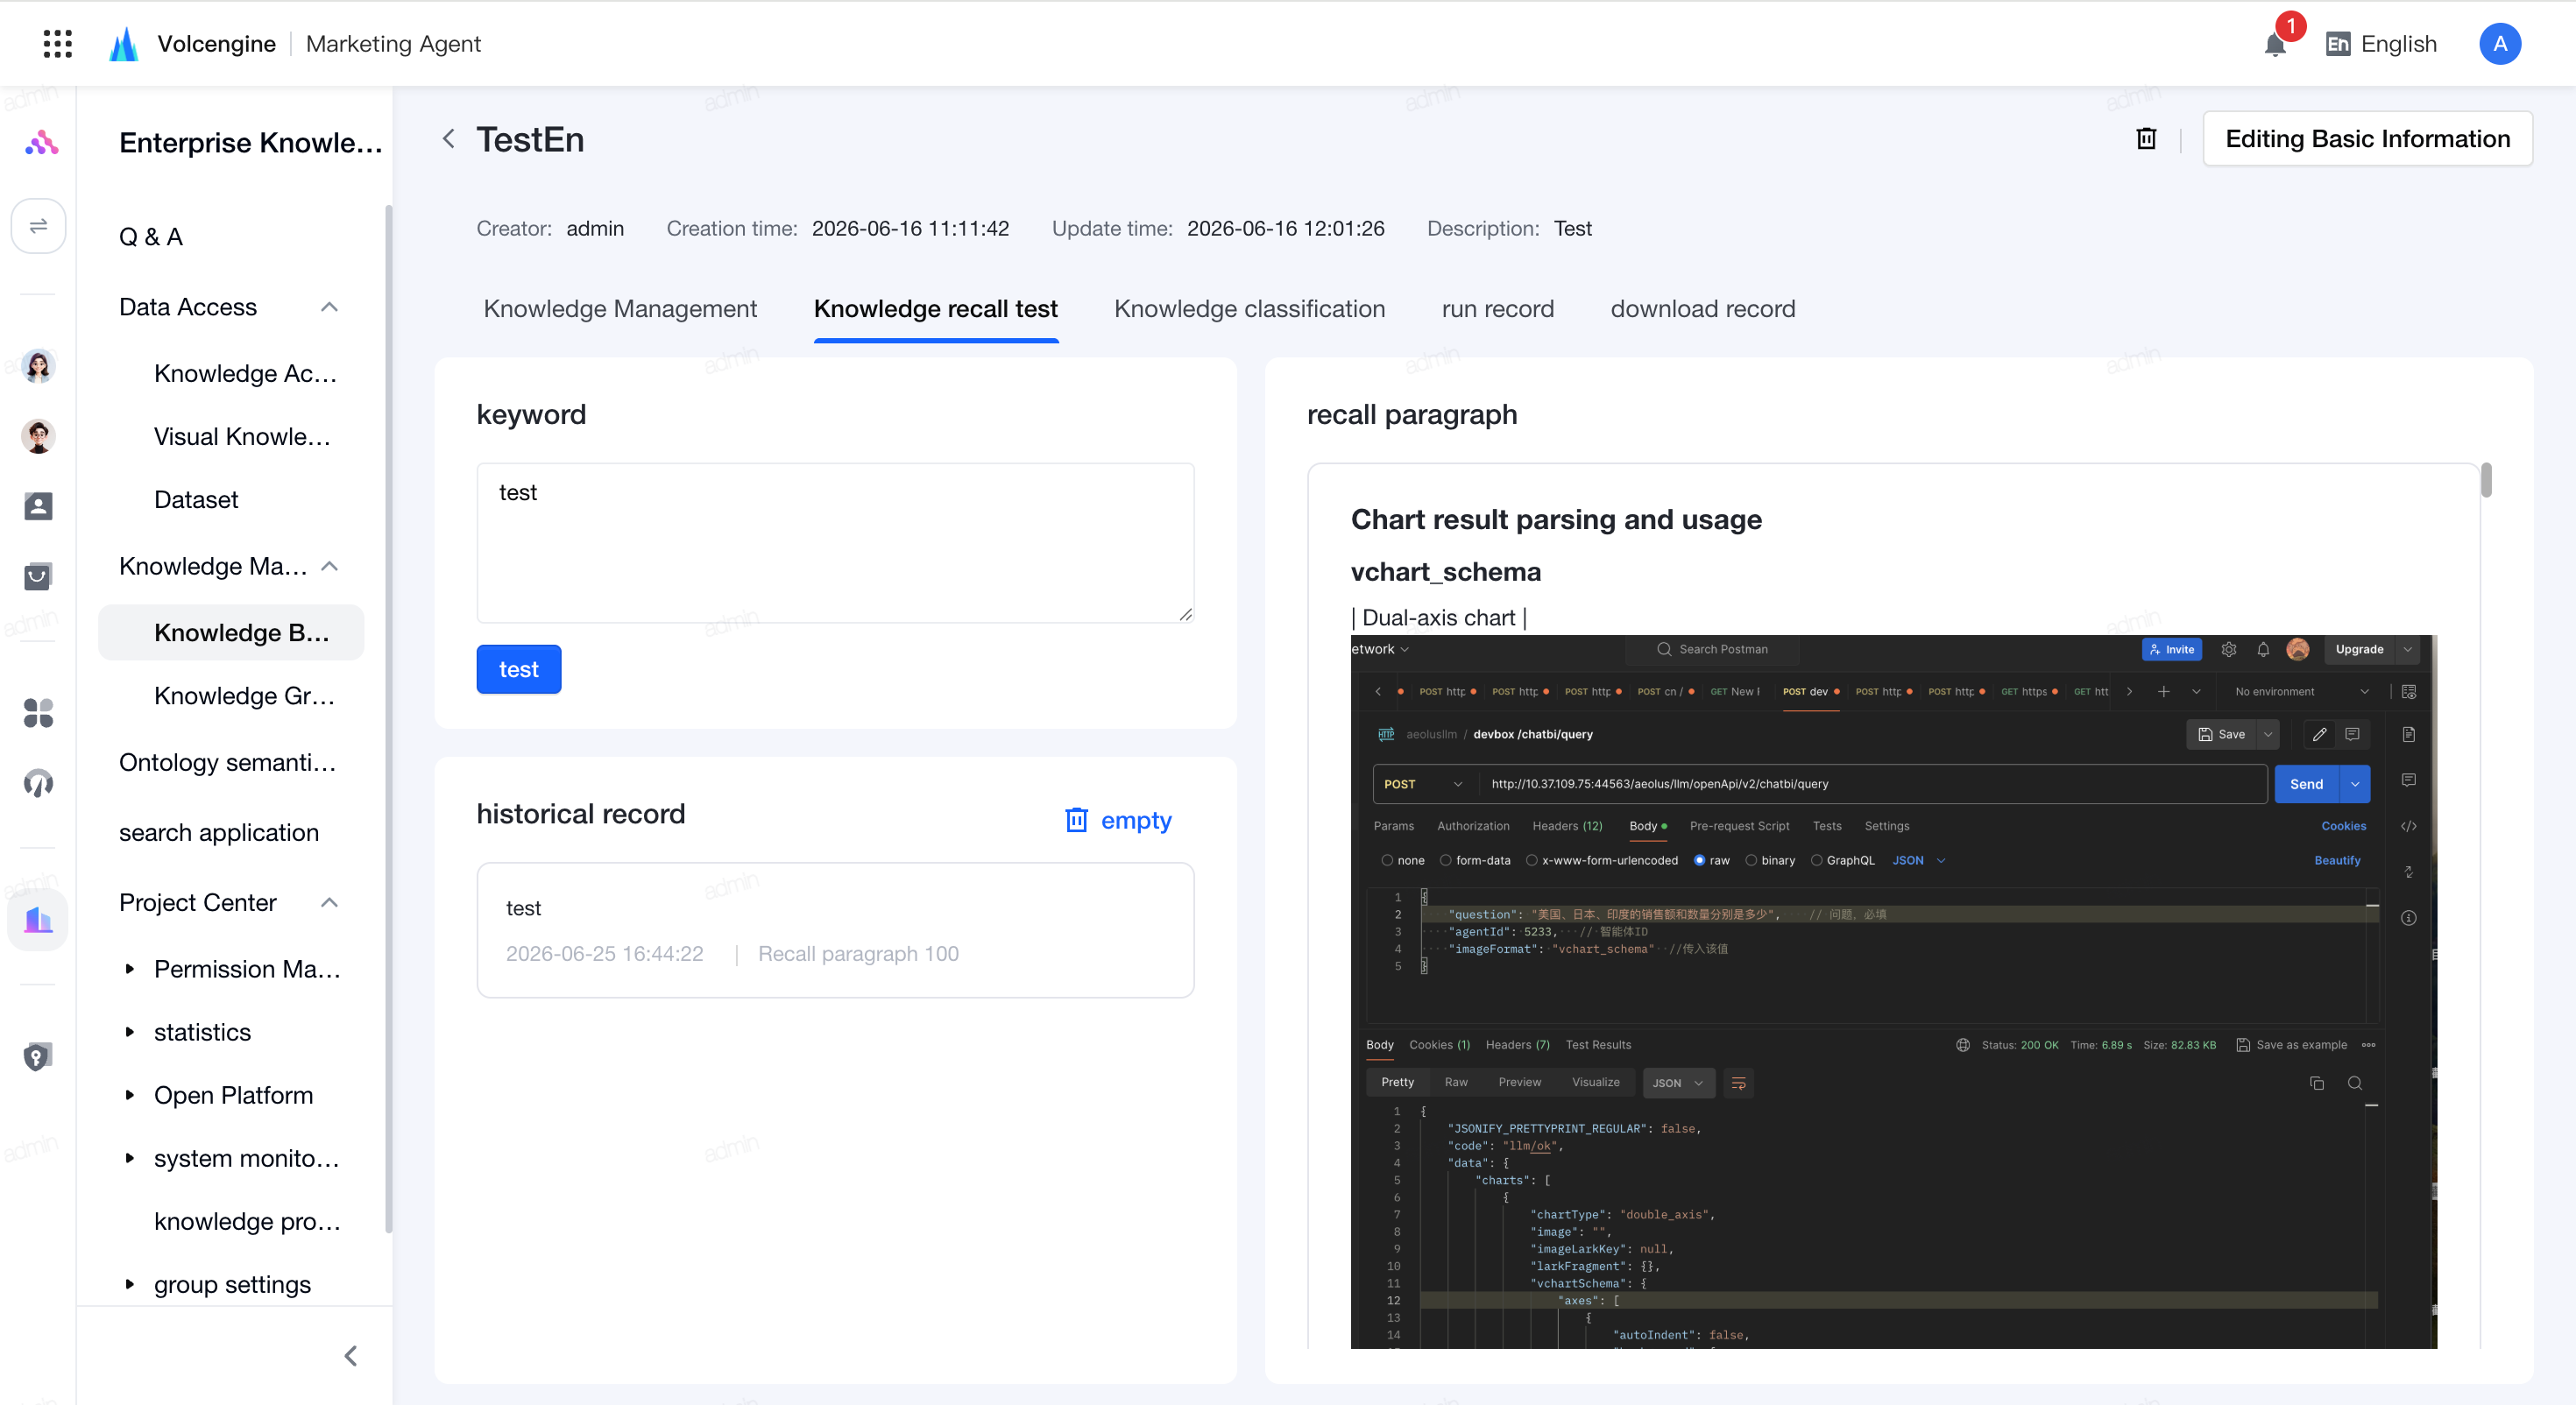Click the four-dots apps rail icon
Viewport: 2576px width, 1405px height.
38,713
